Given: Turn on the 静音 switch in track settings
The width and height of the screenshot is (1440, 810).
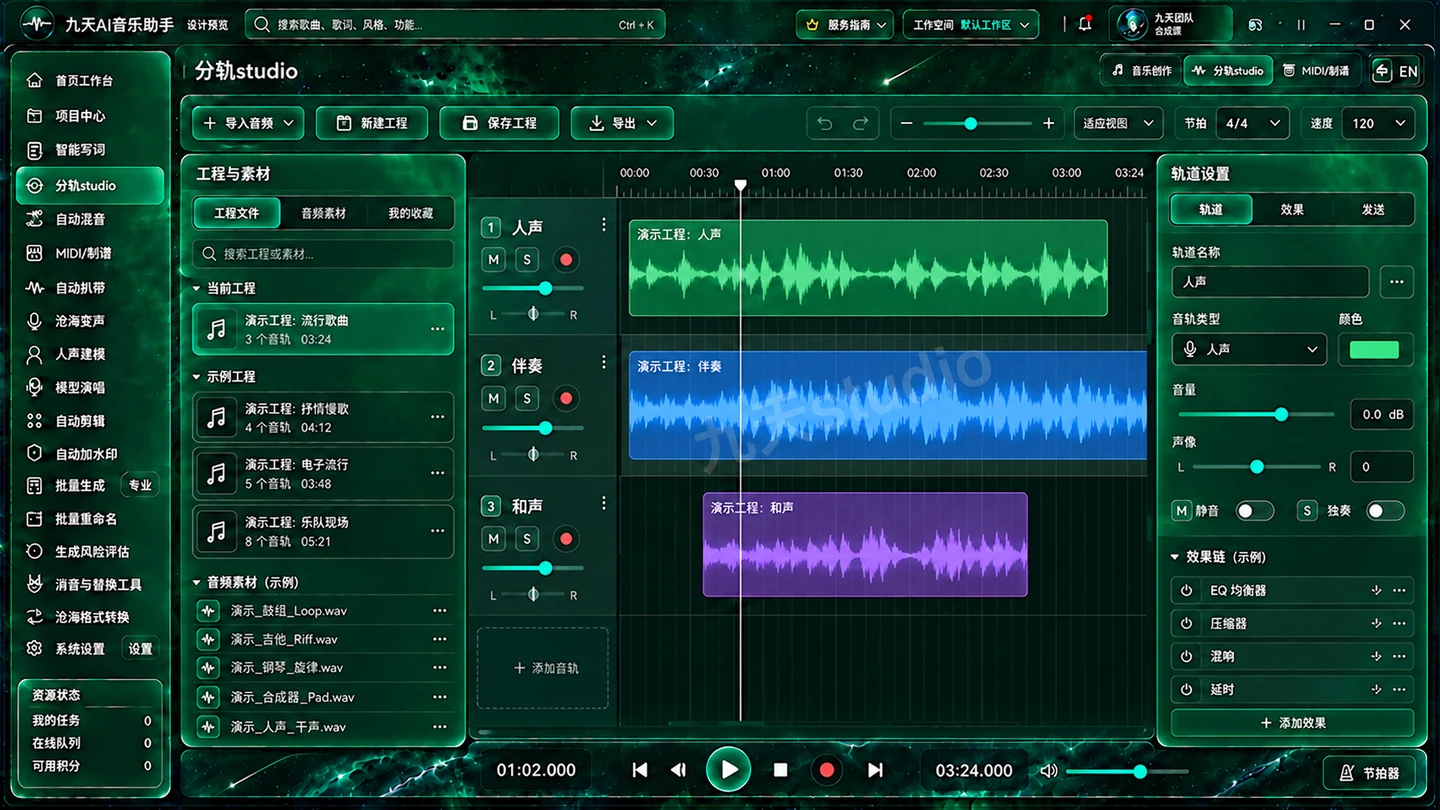Looking at the screenshot, I should point(1254,511).
